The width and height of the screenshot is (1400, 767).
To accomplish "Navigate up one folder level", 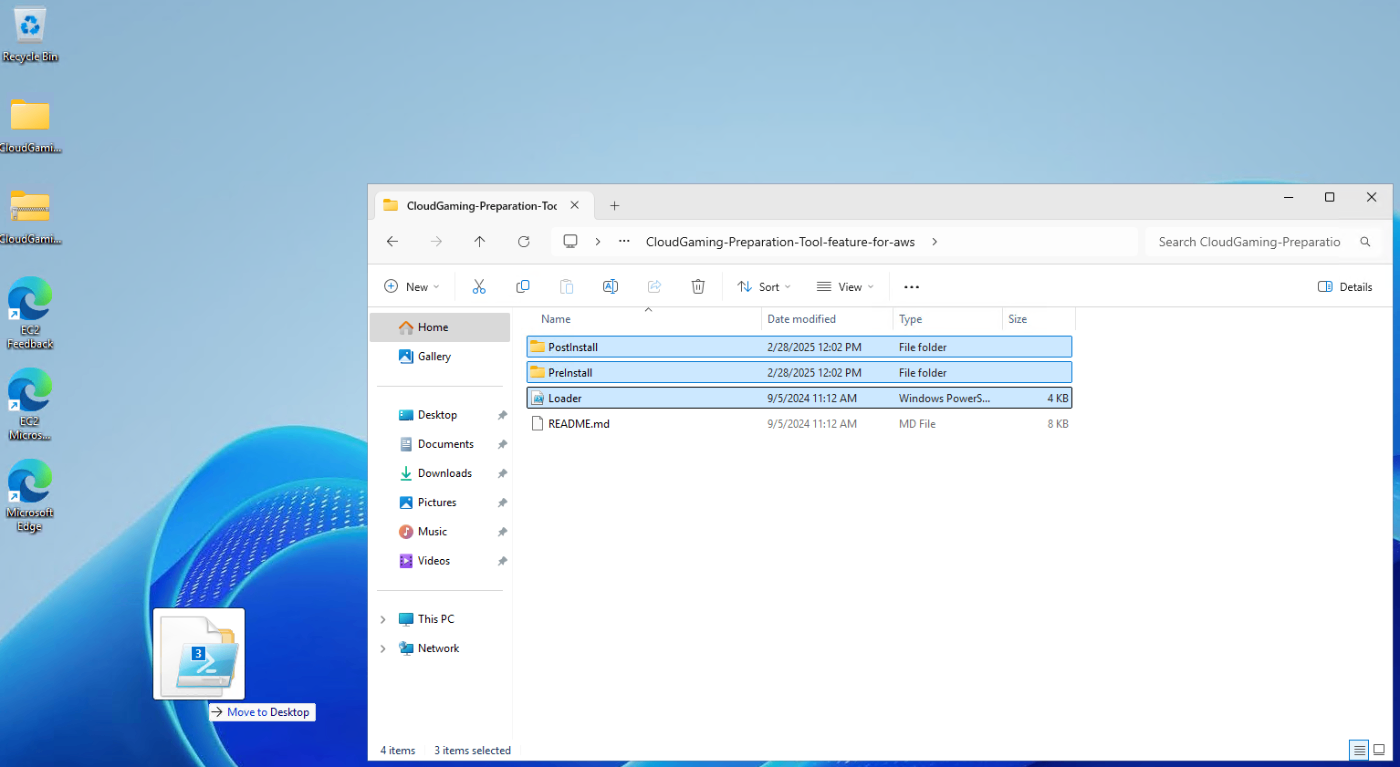I will (480, 242).
